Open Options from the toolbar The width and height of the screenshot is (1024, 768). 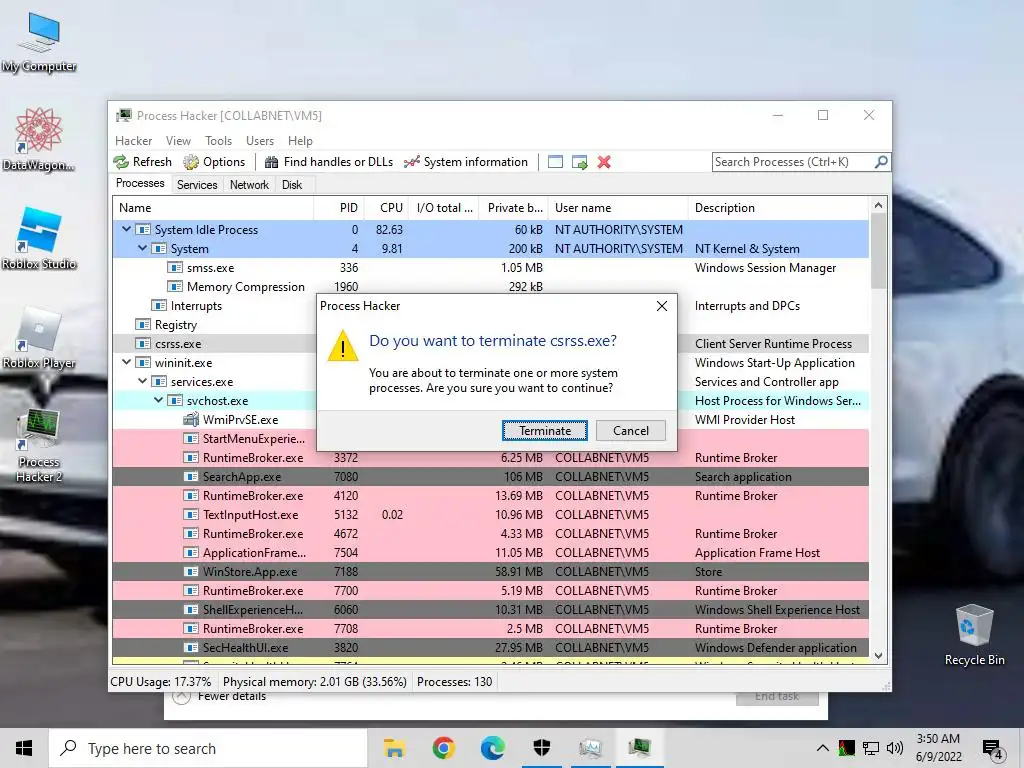(214, 162)
